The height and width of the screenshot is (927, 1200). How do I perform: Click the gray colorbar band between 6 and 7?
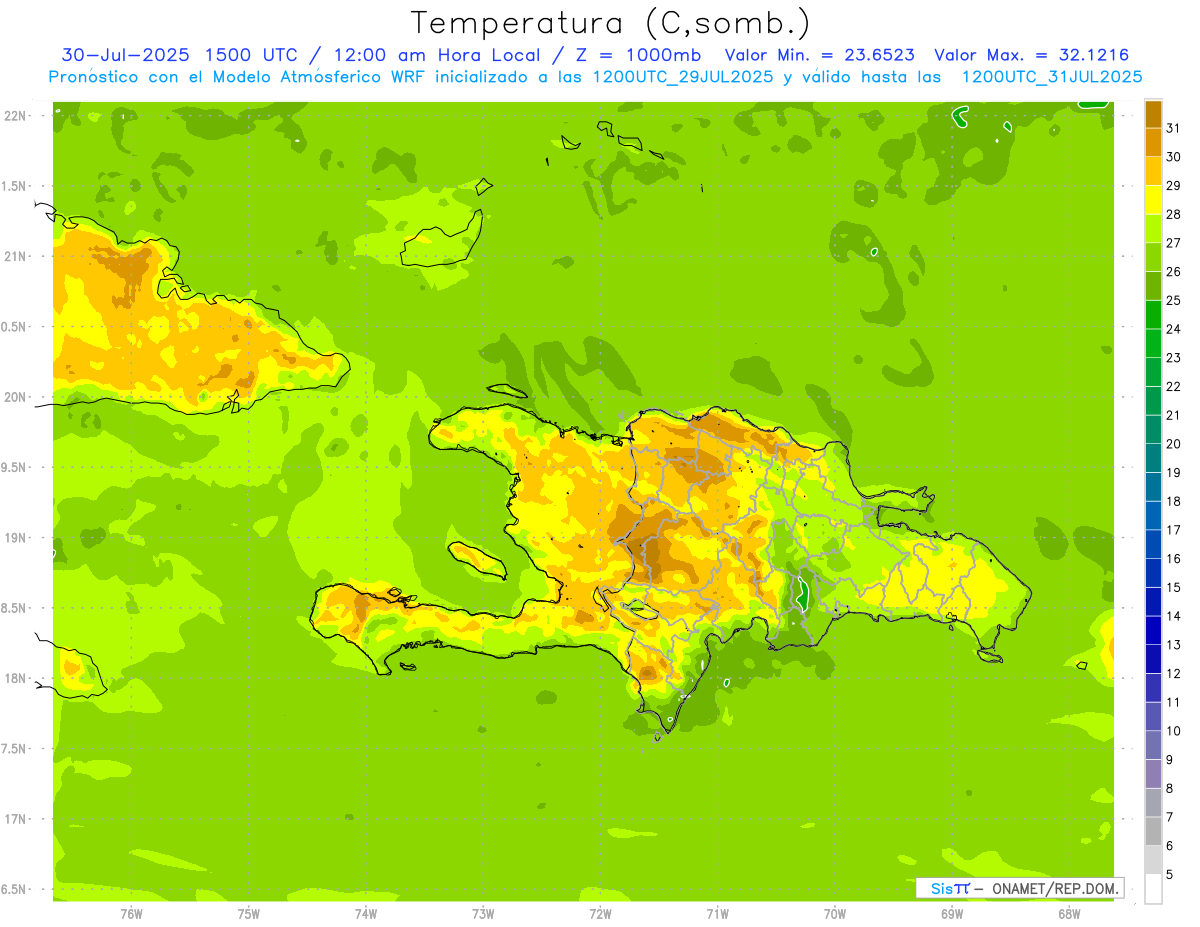(x=1154, y=831)
